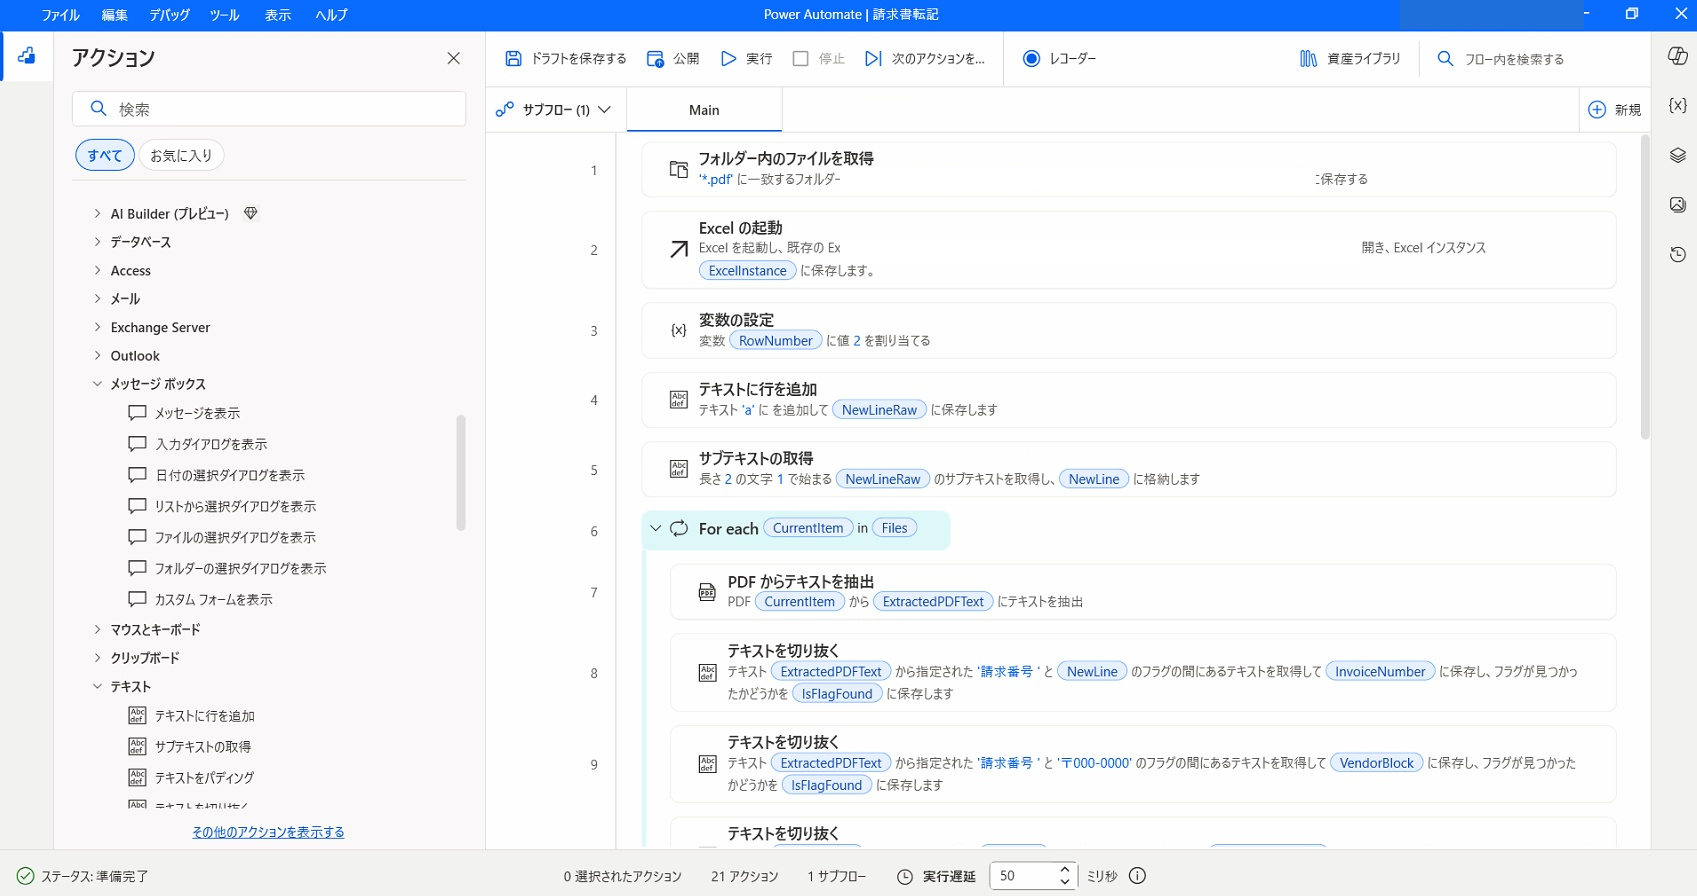Collapse the メッセージ ボックス group

97,384
